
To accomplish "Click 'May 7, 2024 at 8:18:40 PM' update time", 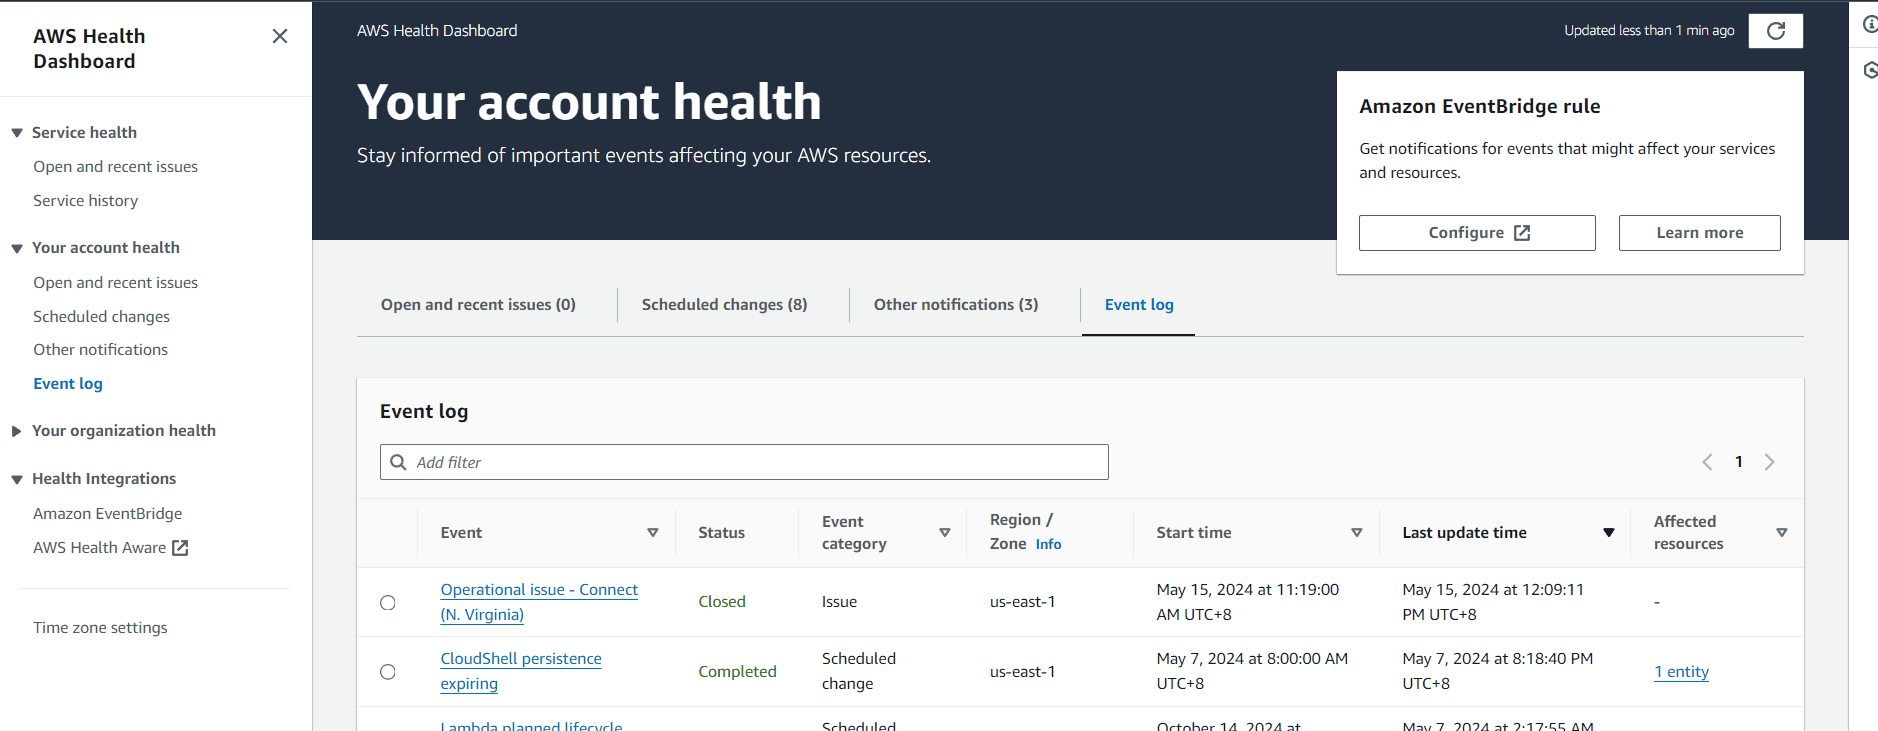I will click(1498, 671).
